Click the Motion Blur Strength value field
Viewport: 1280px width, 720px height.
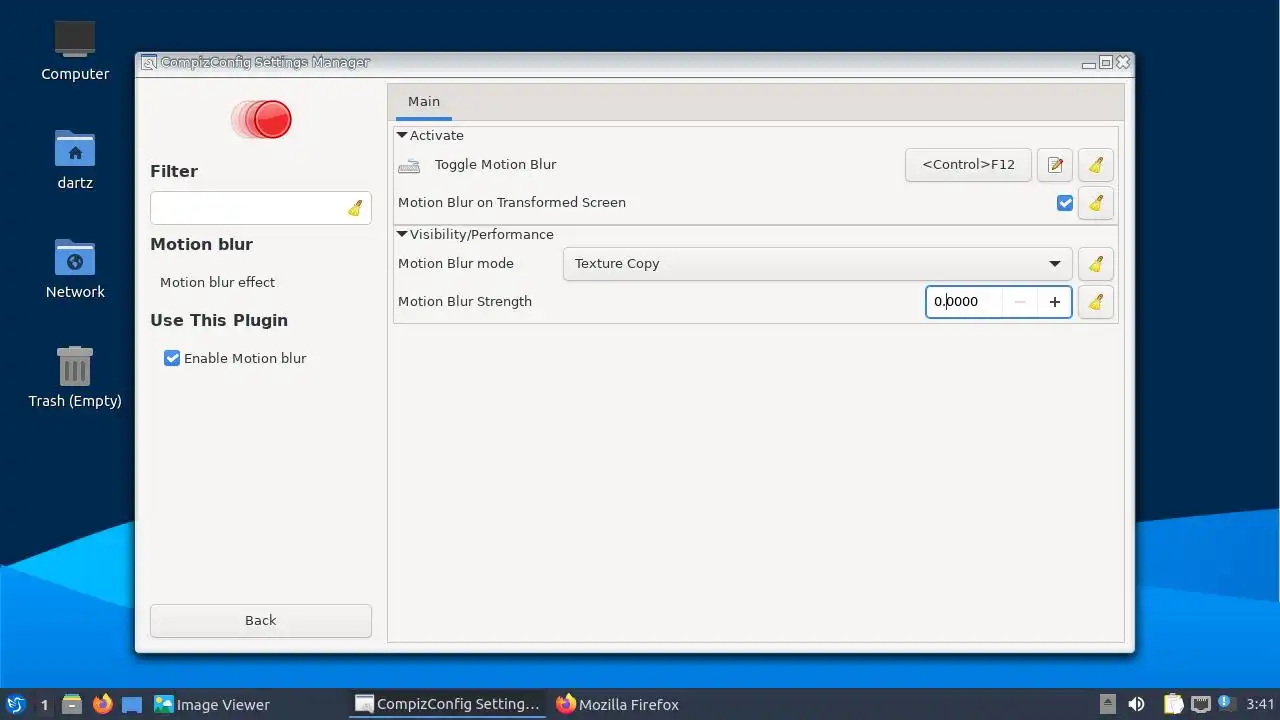tap(964, 302)
